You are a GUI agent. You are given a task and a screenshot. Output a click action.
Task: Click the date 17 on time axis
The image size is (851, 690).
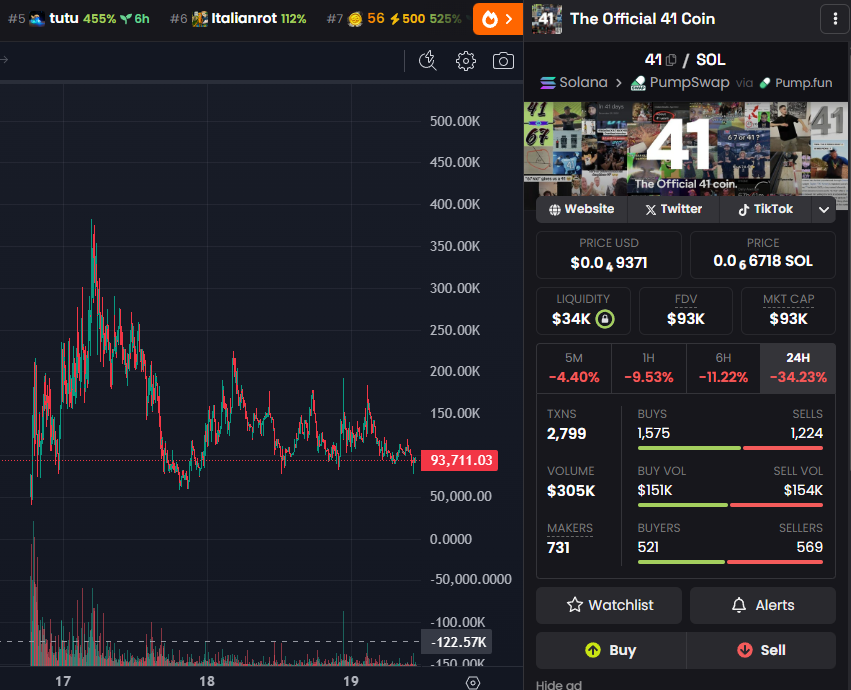pos(63,681)
